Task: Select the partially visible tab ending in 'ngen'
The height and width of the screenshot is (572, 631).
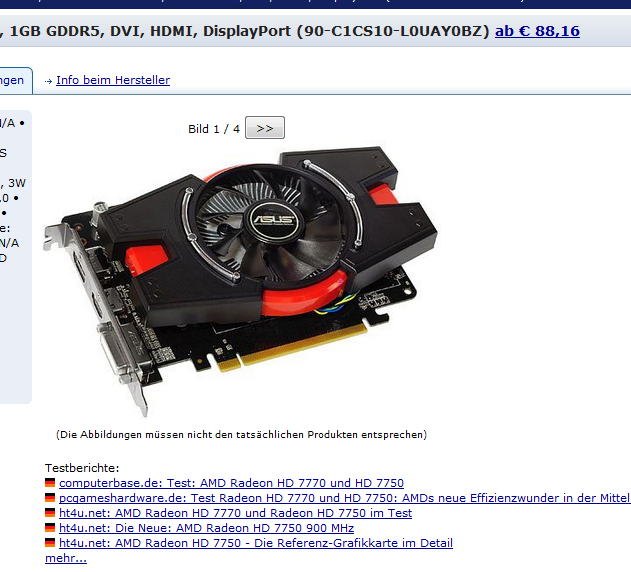Action: pyautogui.click(x=15, y=81)
